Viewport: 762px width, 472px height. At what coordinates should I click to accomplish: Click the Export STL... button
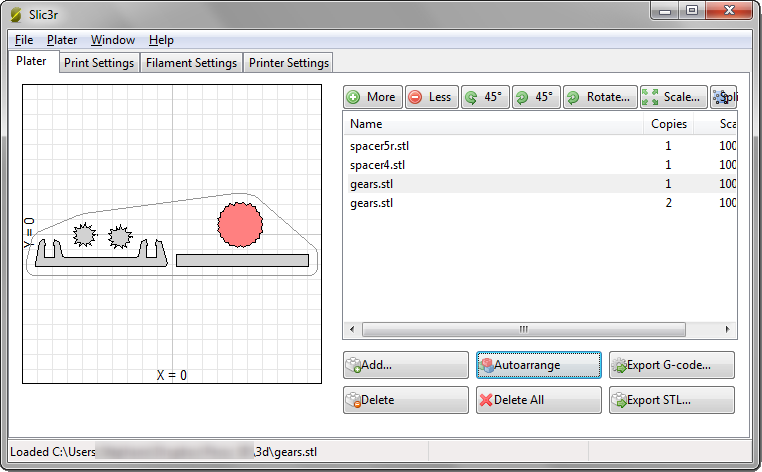(x=672, y=400)
